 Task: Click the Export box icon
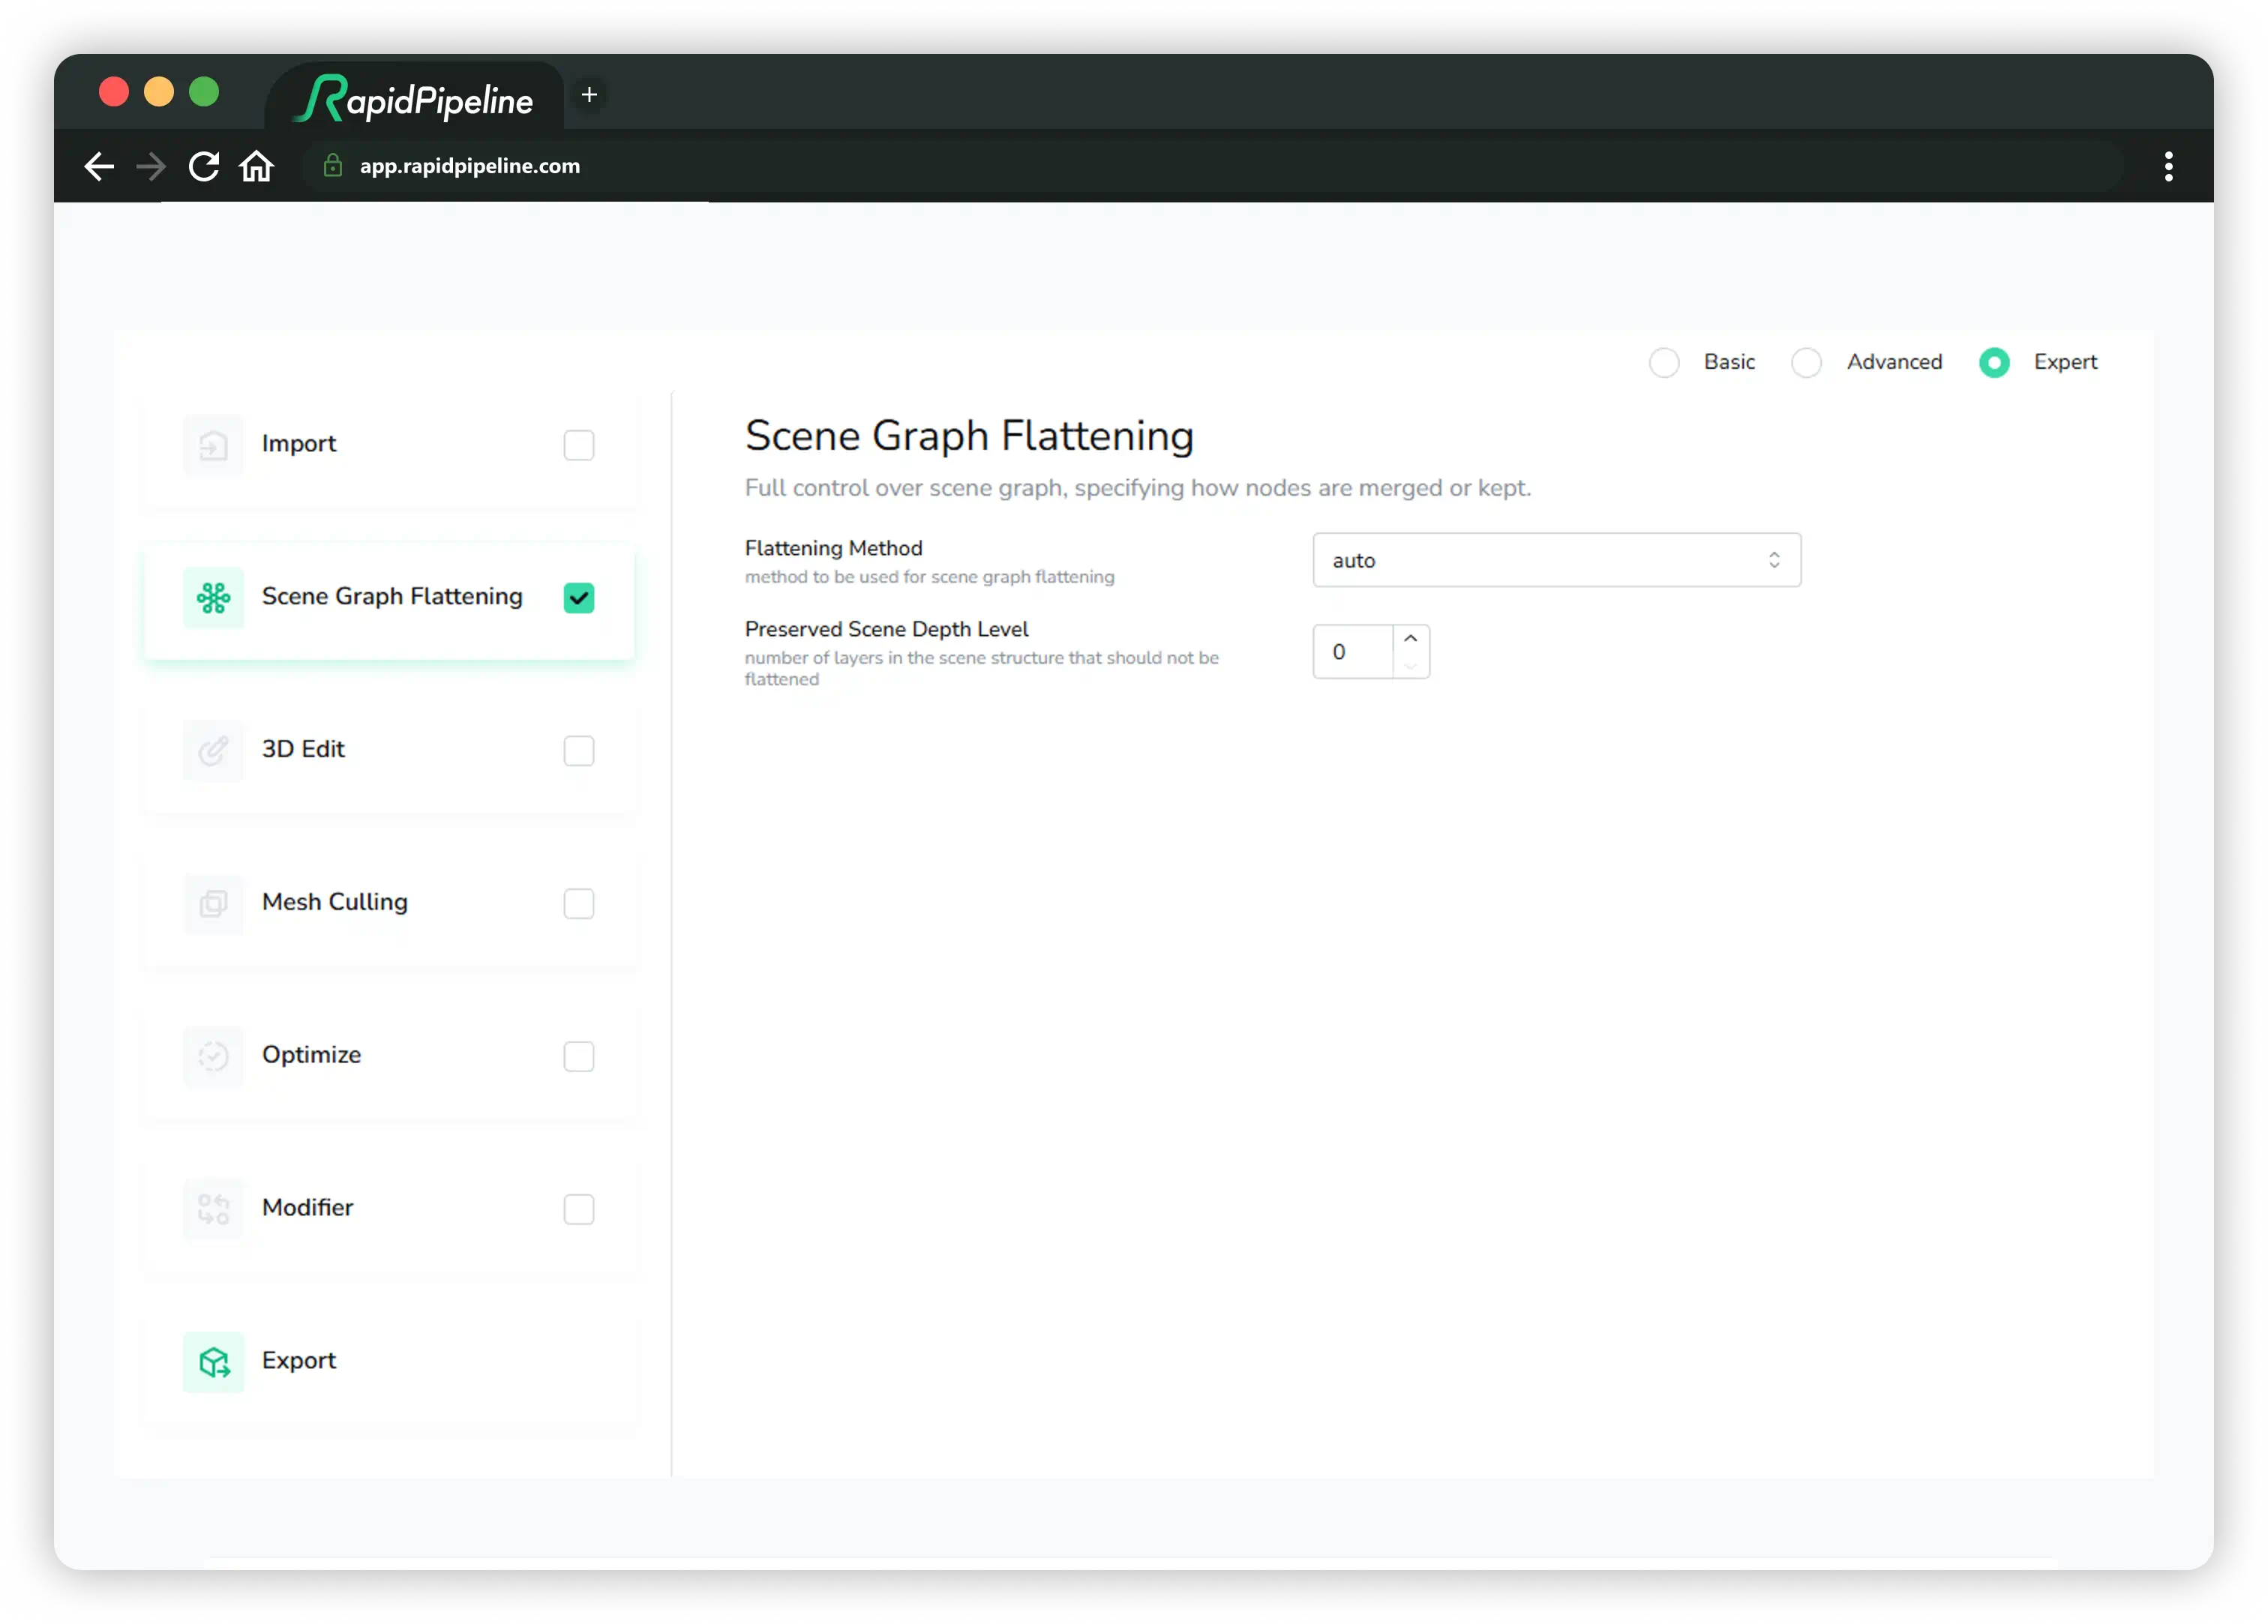[x=213, y=1361]
